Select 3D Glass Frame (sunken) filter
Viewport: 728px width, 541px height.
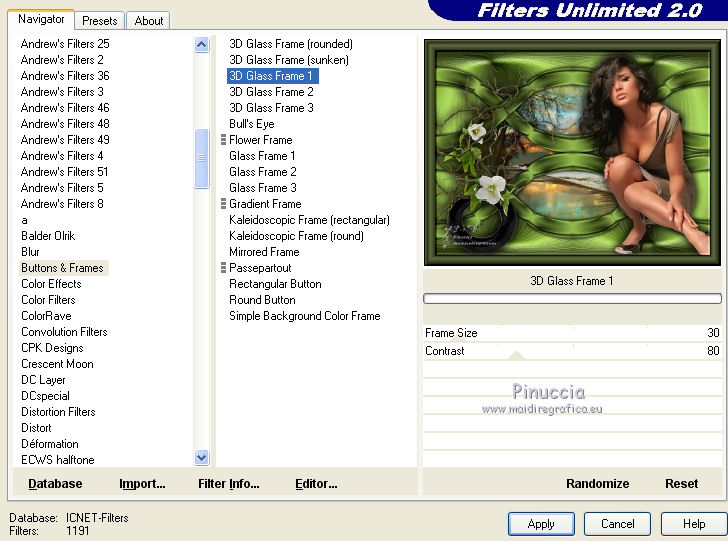(289, 60)
